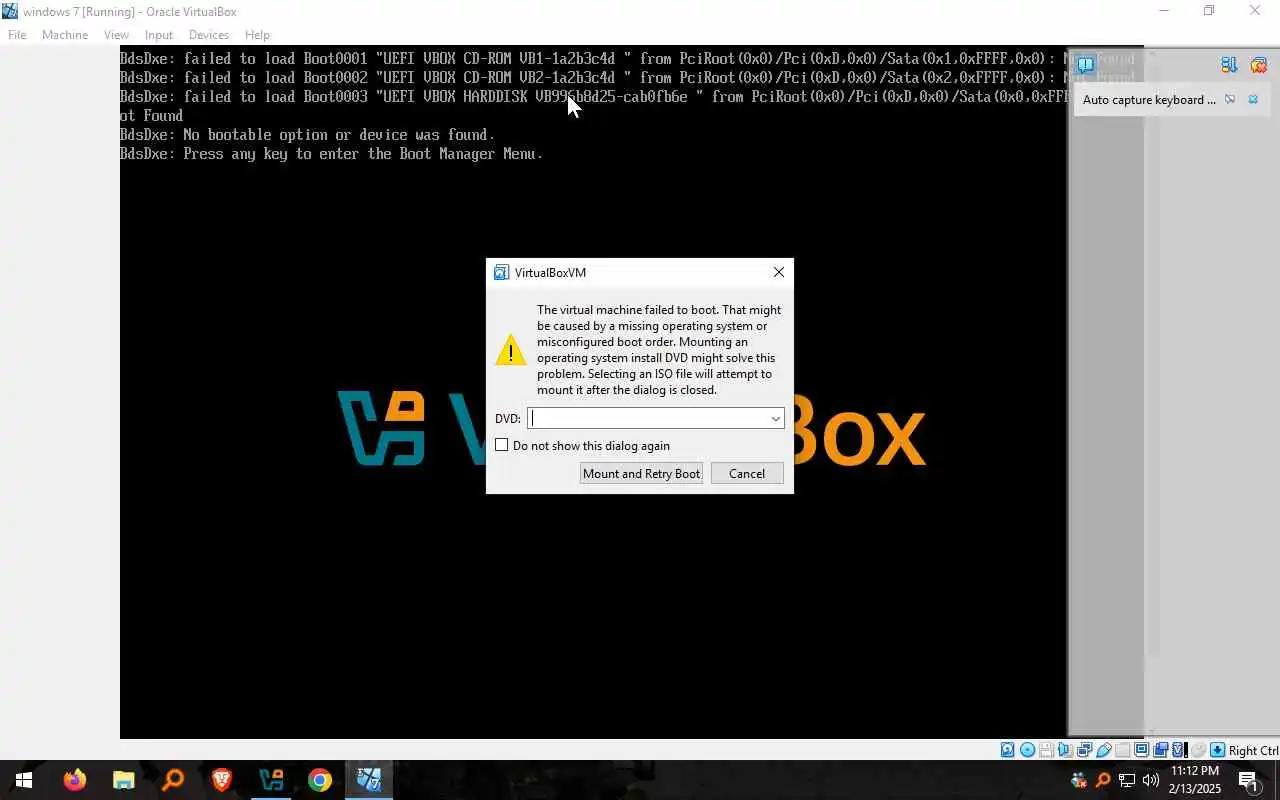Screen dimensions: 1280x800
Task: Click the keyboard capture arrow indicator
Action: [x=1218, y=750]
